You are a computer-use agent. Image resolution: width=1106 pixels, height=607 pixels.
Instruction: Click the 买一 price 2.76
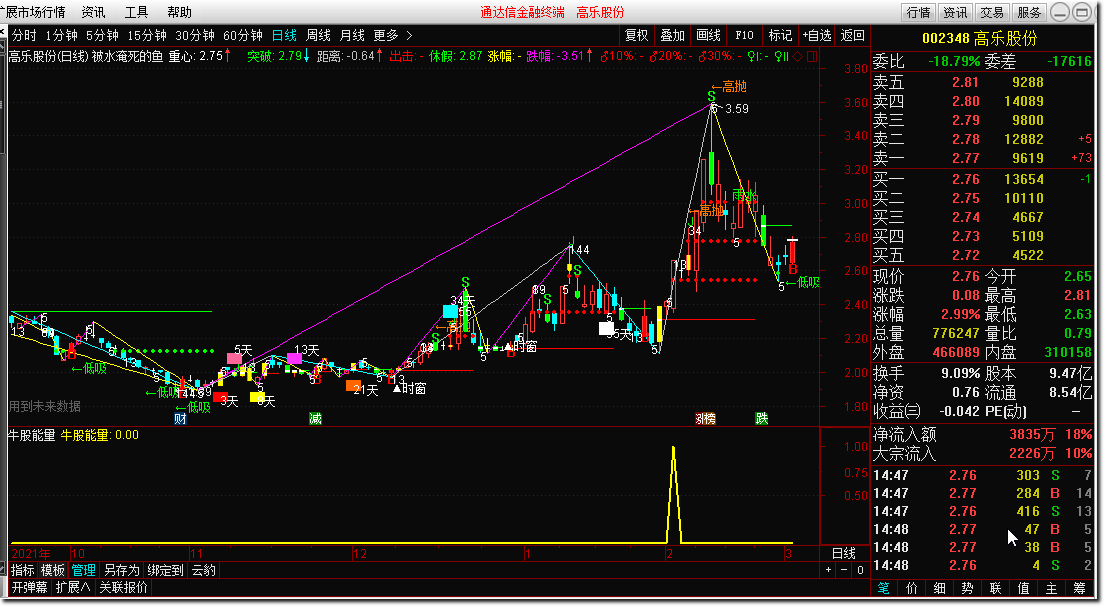(x=965, y=179)
